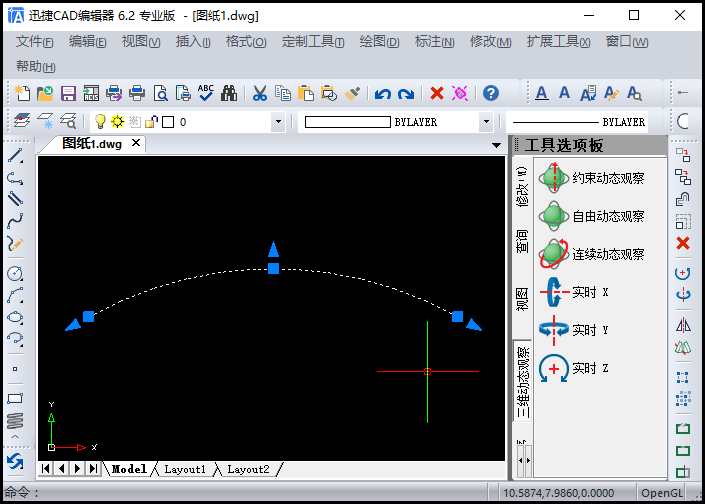Select the Ellipse draw tool
The height and width of the screenshot is (504, 705).
point(15,317)
